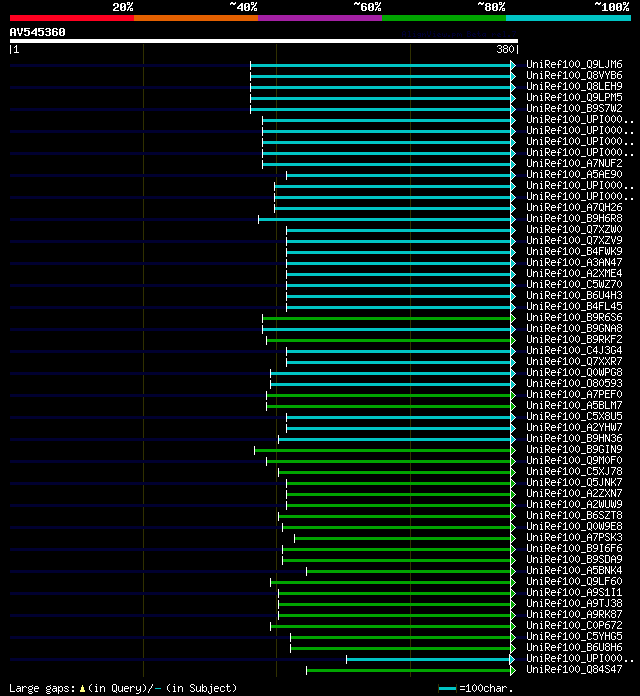
Task: Choose the UniRef100_A2WUW9 entry
Action: coord(574,504)
